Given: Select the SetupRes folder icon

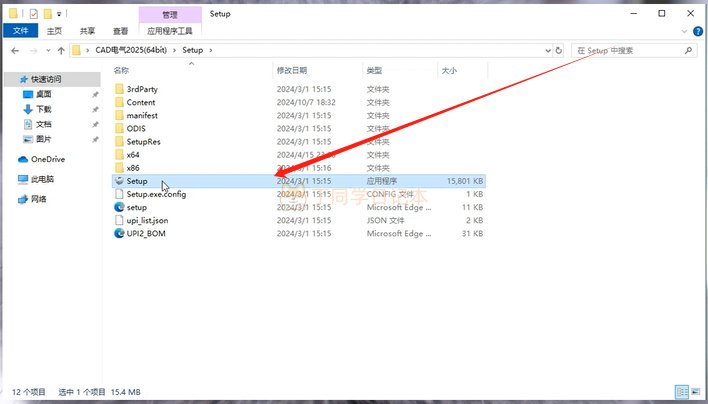Looking at the screenshot, I should 119,141.
